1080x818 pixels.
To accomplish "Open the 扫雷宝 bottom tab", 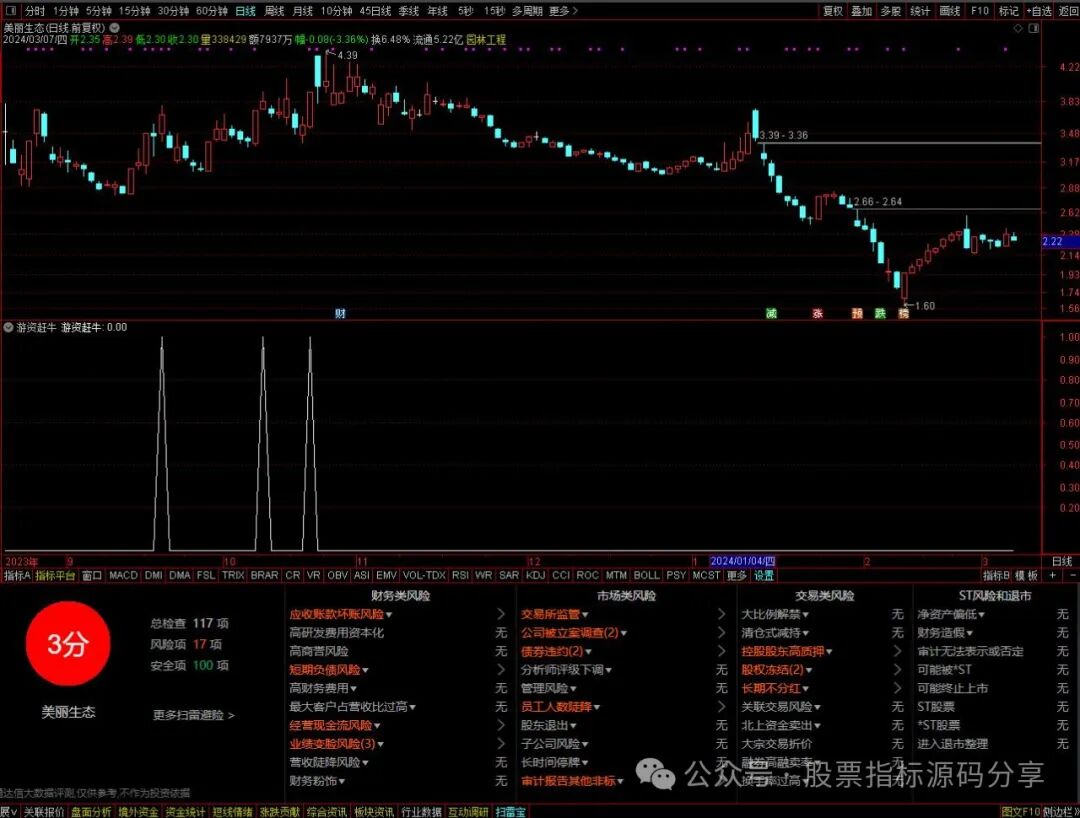I will [510, 812].
